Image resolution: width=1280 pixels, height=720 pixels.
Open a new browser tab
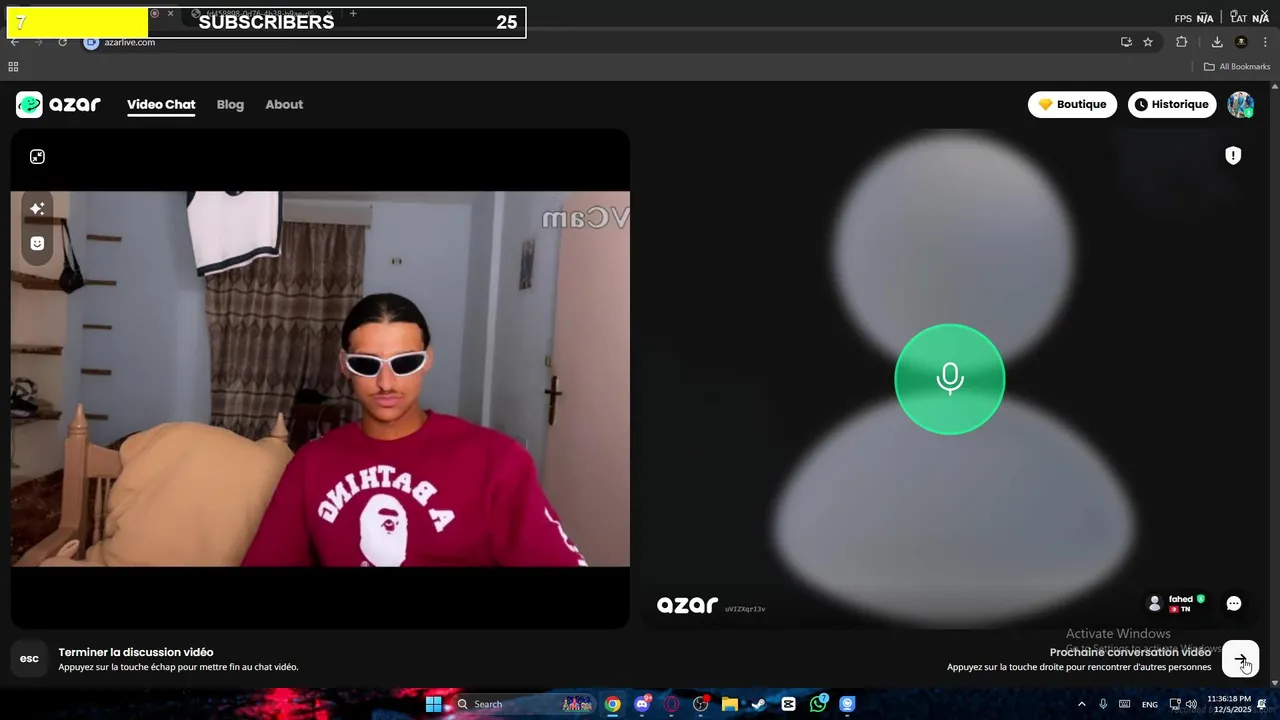[353, 14]
